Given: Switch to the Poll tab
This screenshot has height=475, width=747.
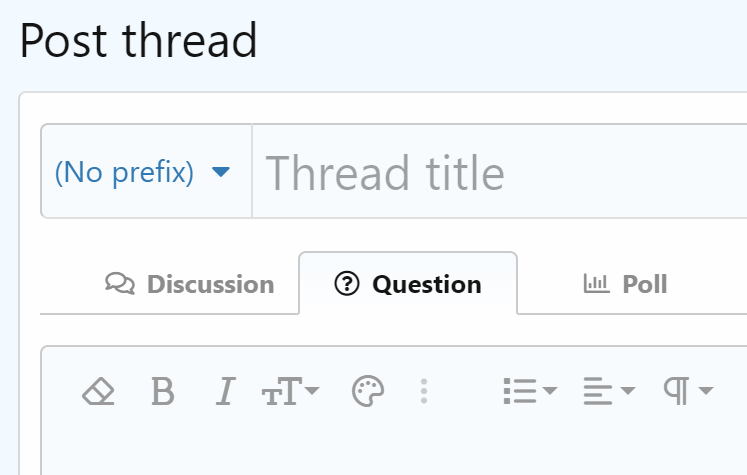Looking at the screenshot, I should click(645, 284).
